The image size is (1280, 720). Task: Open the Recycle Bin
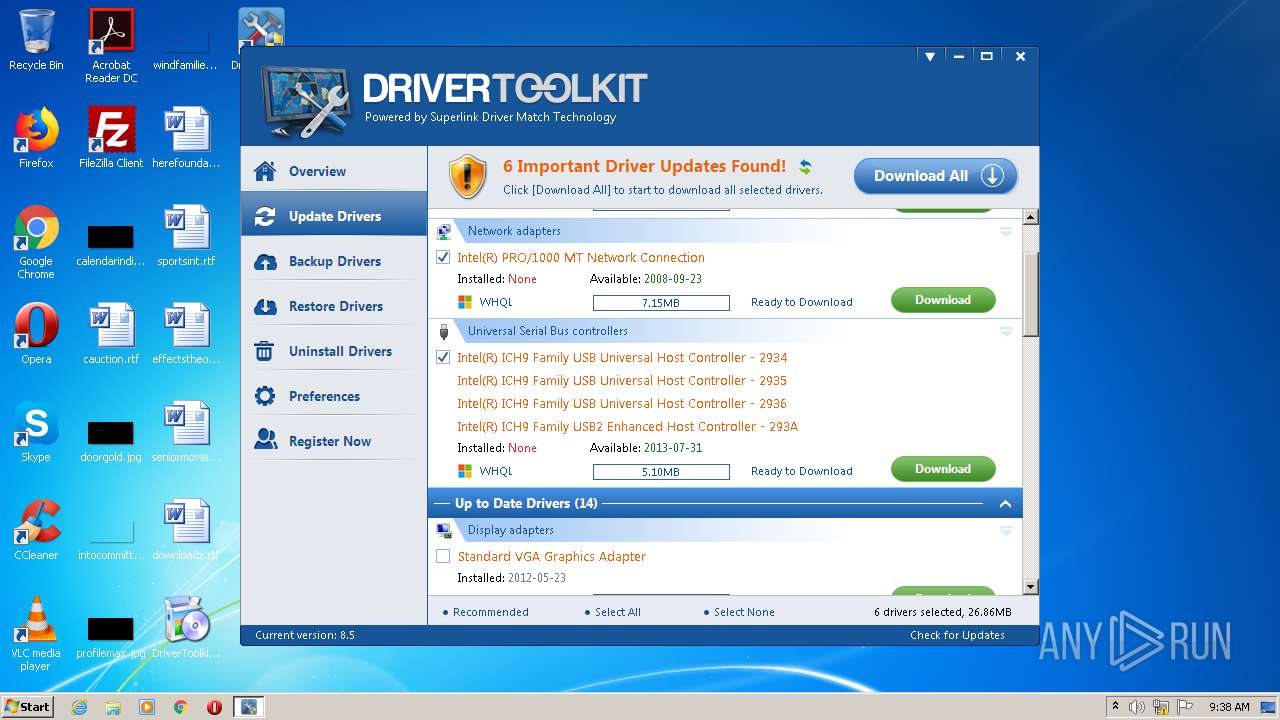pyautogui.click(x=36, y=40)
